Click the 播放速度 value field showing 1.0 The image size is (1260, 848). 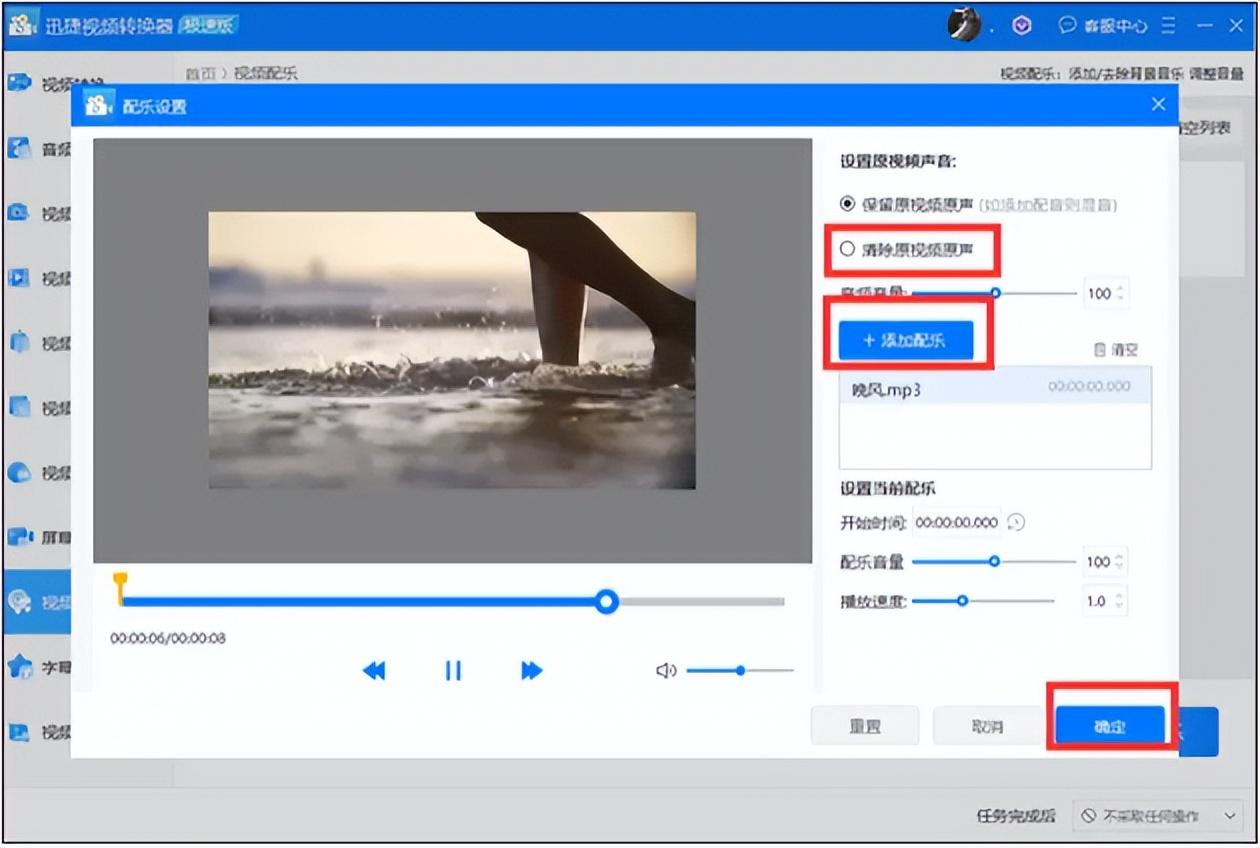[1097, 601]
